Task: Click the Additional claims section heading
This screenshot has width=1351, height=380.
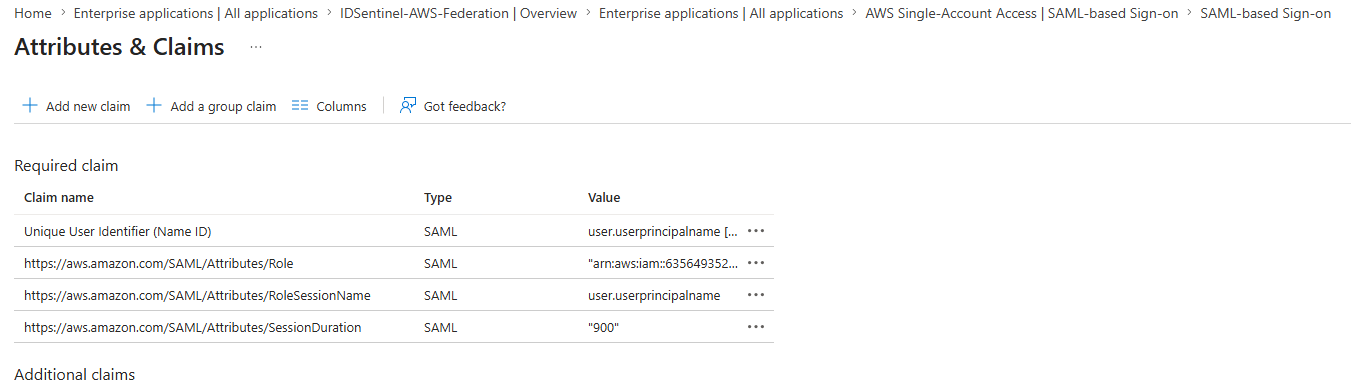Action: click(74, 374)
